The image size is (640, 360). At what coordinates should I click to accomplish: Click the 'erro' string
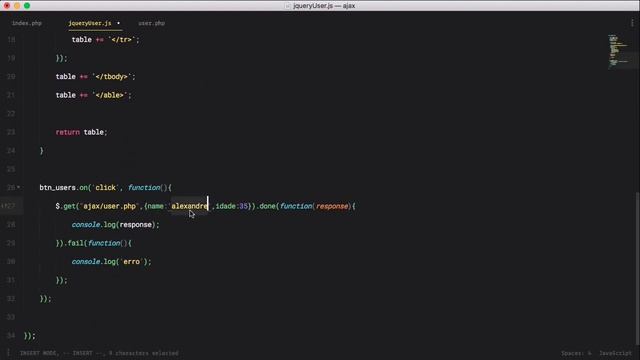click(x=131, y=262)
